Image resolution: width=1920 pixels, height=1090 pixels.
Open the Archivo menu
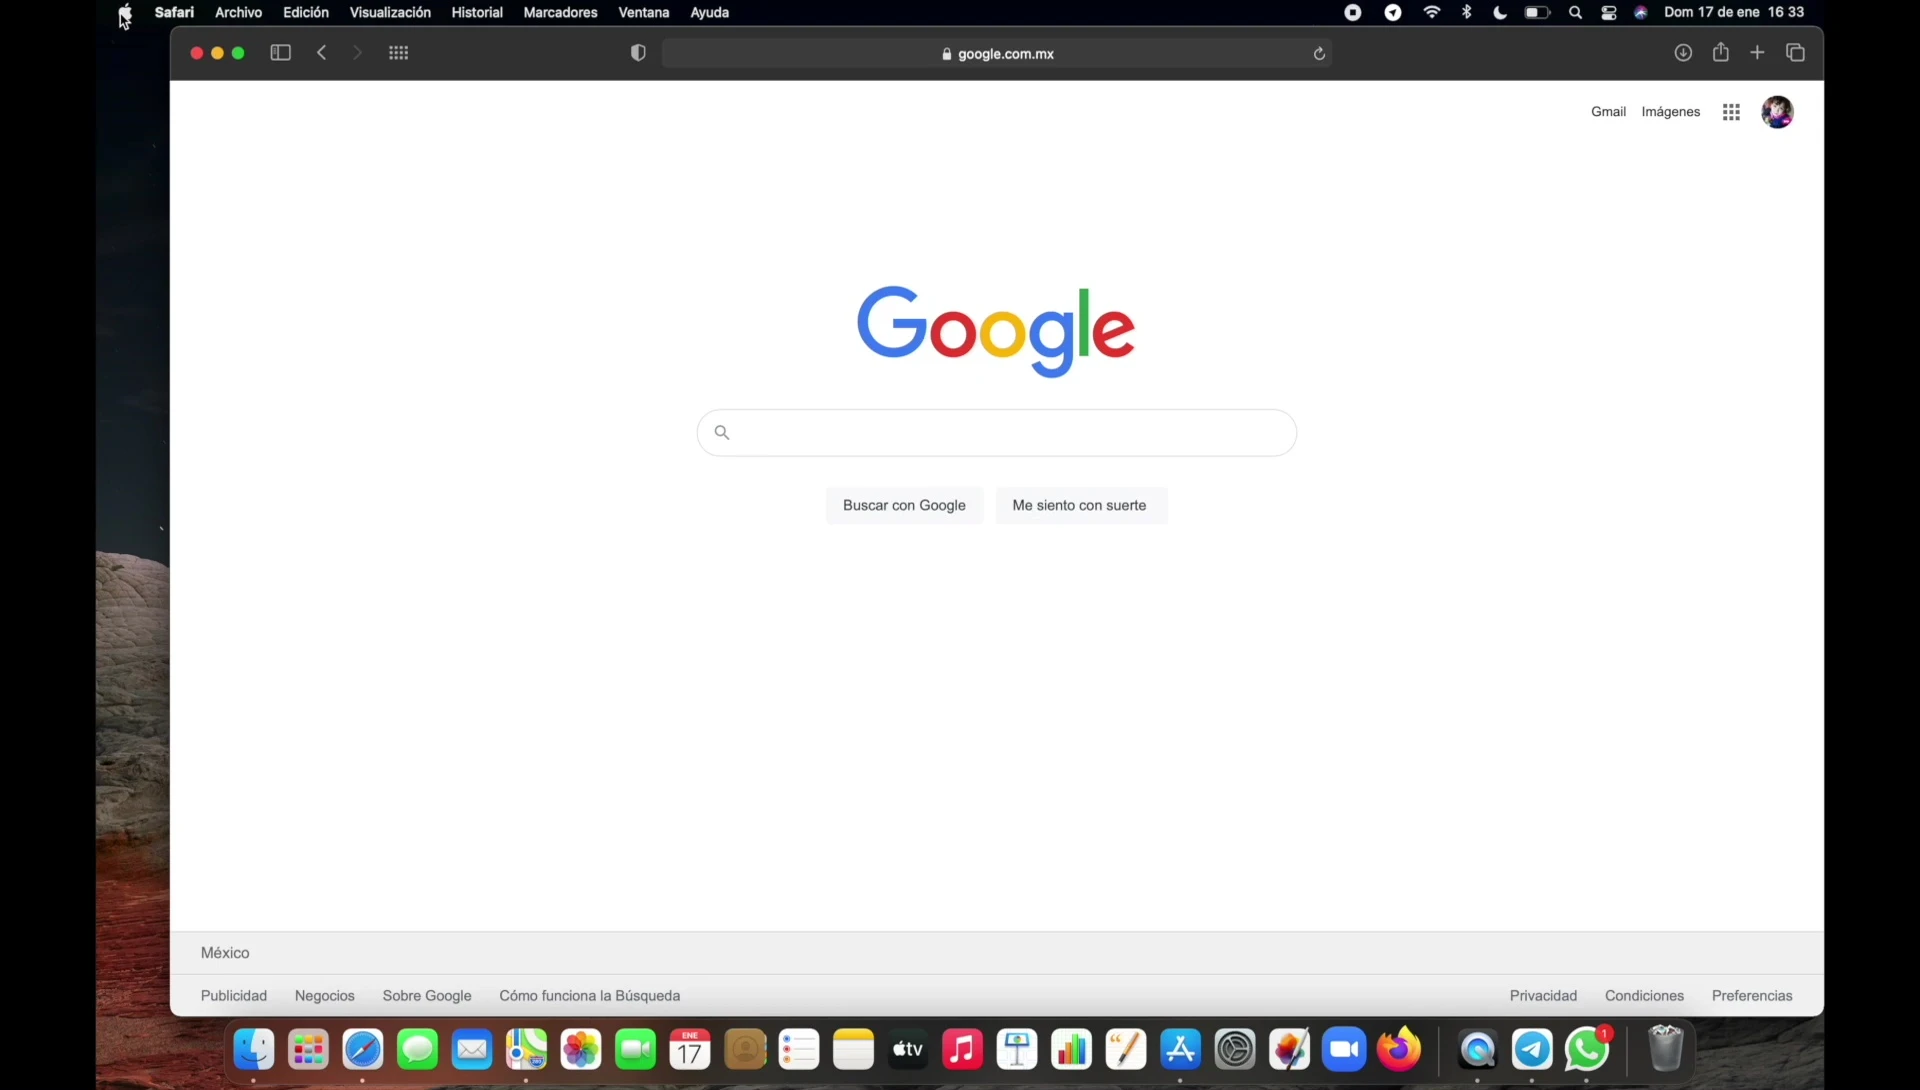point(238,12)
